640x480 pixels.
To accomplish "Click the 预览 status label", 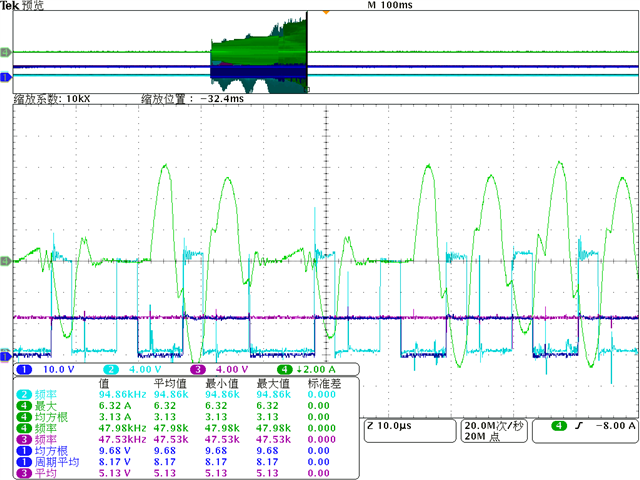I will (x=33, y=5).
